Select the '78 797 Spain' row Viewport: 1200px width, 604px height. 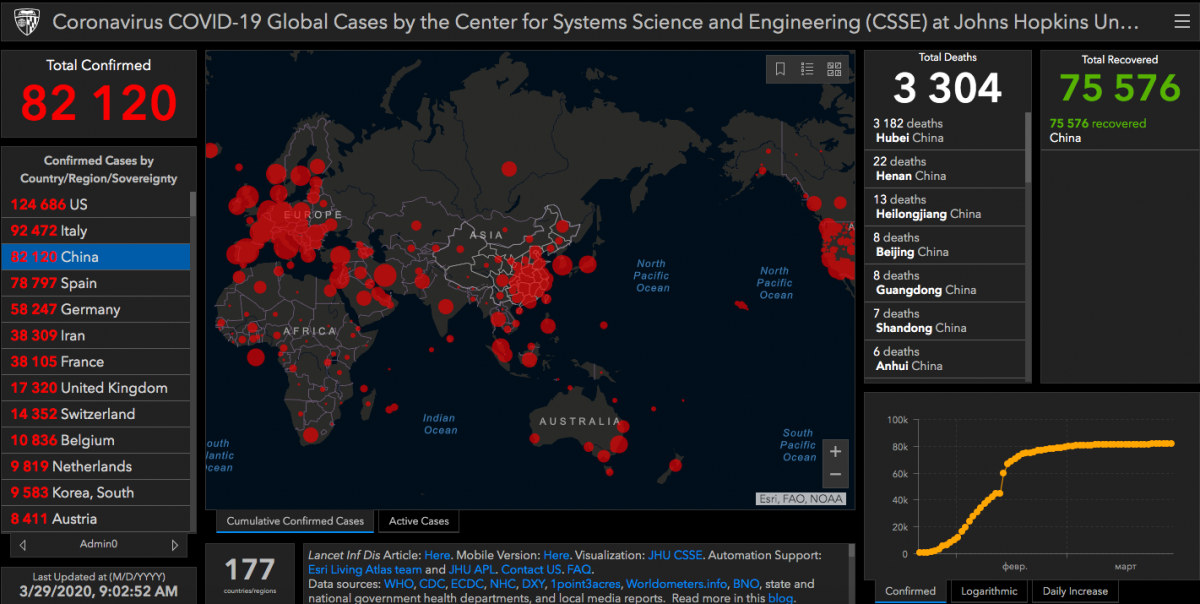(x=96, y=283)
